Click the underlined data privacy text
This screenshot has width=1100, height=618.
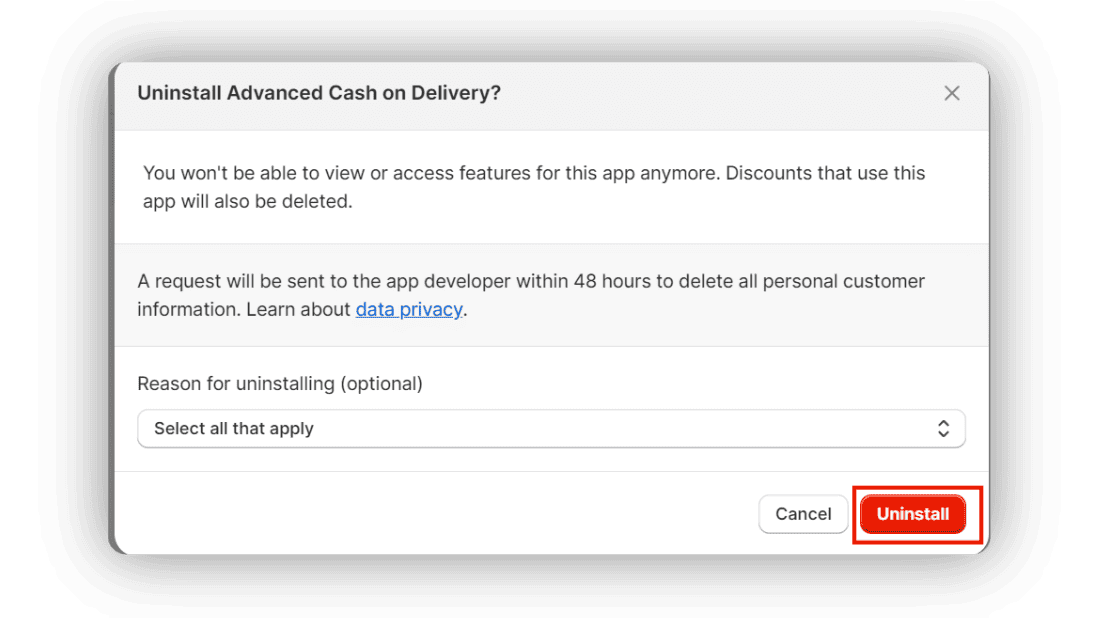(x=408, y=309)
